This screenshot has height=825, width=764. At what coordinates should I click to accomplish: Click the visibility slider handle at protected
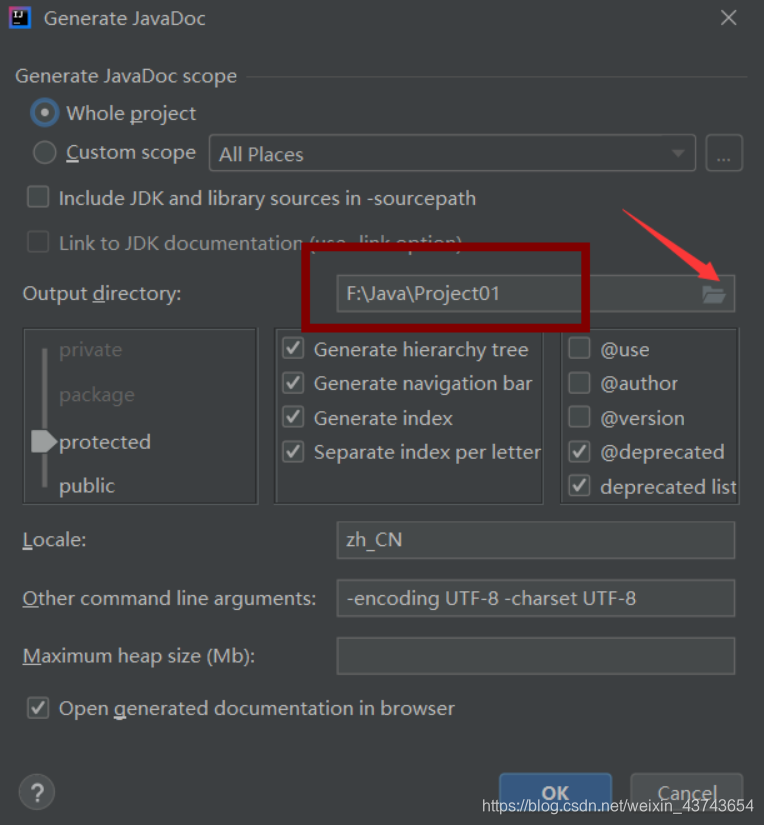[x=44, y=441]
